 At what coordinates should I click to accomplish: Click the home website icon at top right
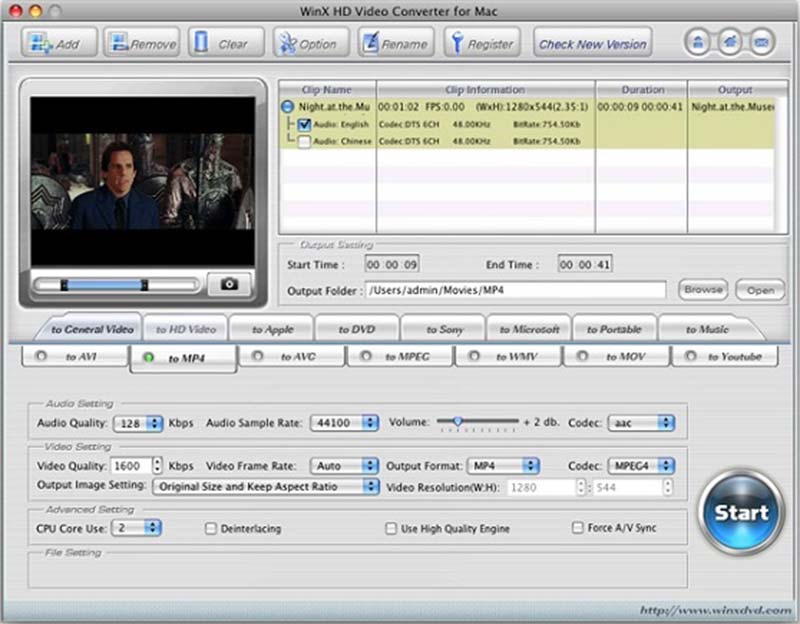click(729, 42)
